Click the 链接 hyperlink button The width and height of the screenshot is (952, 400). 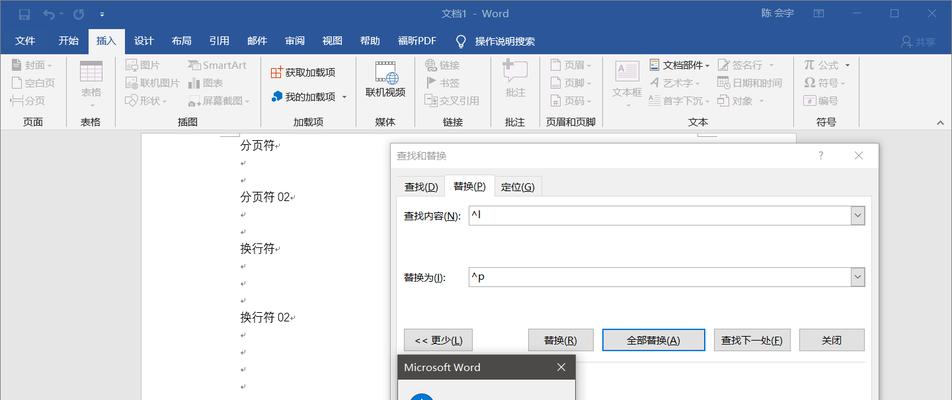[442, 65]
